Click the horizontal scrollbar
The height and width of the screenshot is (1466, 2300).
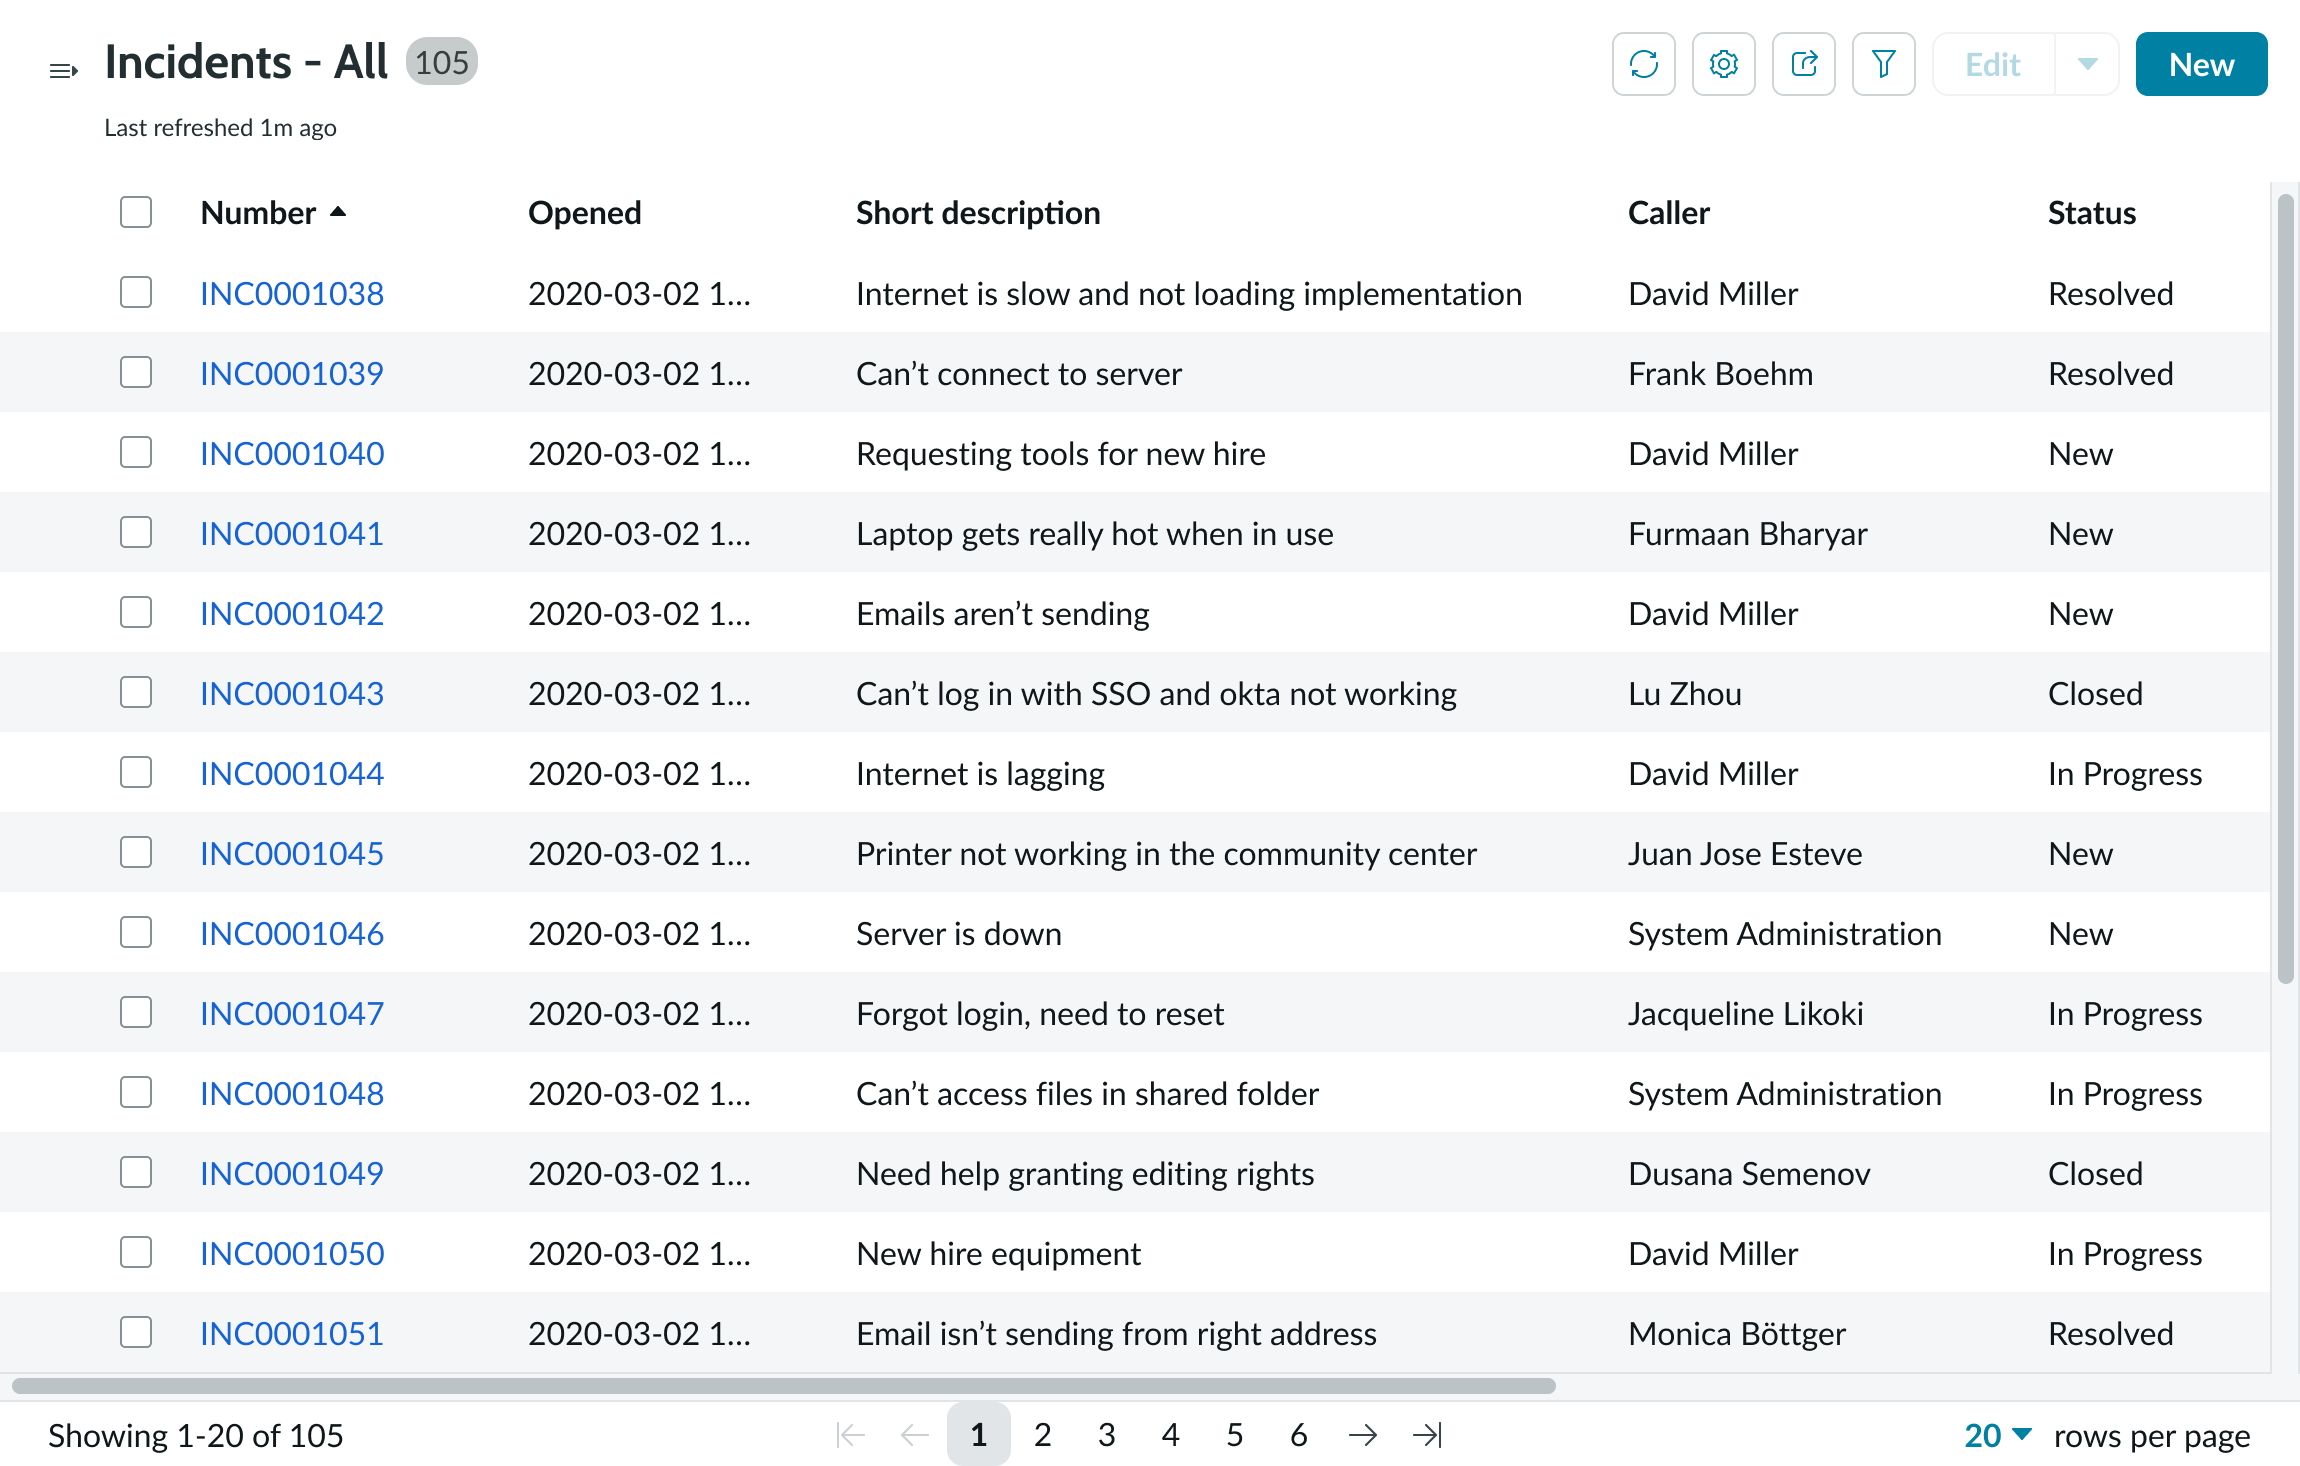783,1386
